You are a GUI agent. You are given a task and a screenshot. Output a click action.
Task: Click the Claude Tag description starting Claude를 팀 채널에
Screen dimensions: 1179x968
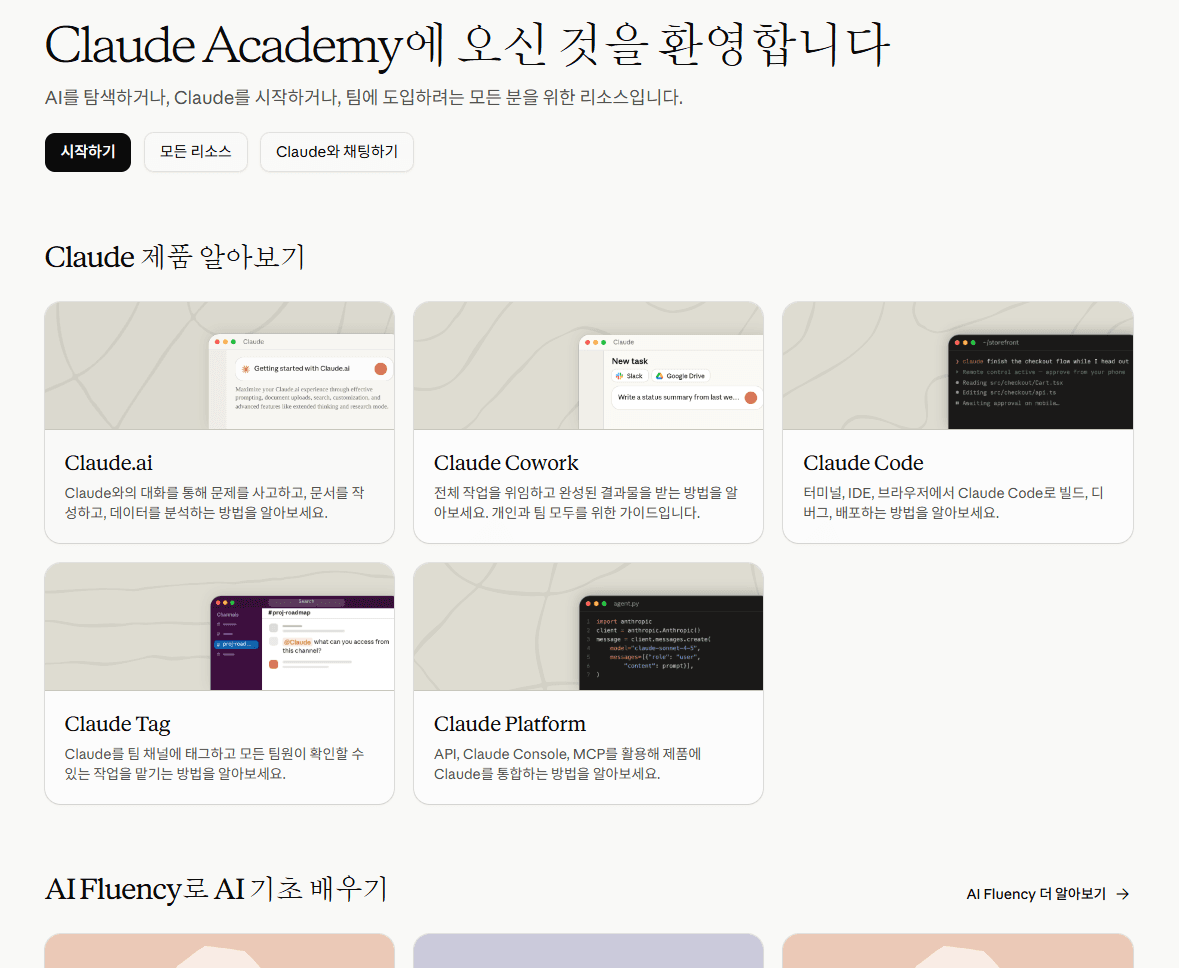point(214,763)
